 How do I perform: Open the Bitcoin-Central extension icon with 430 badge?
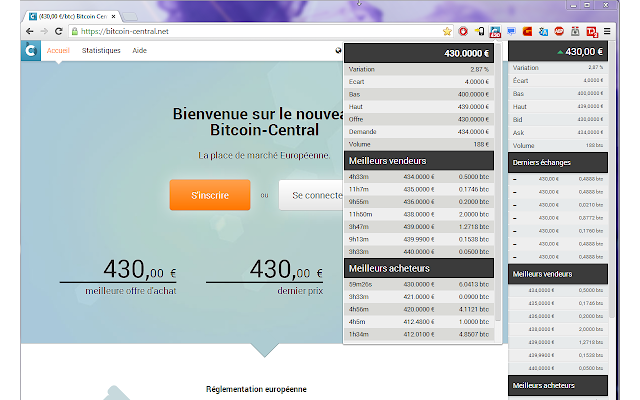click(x=495, y=32)
